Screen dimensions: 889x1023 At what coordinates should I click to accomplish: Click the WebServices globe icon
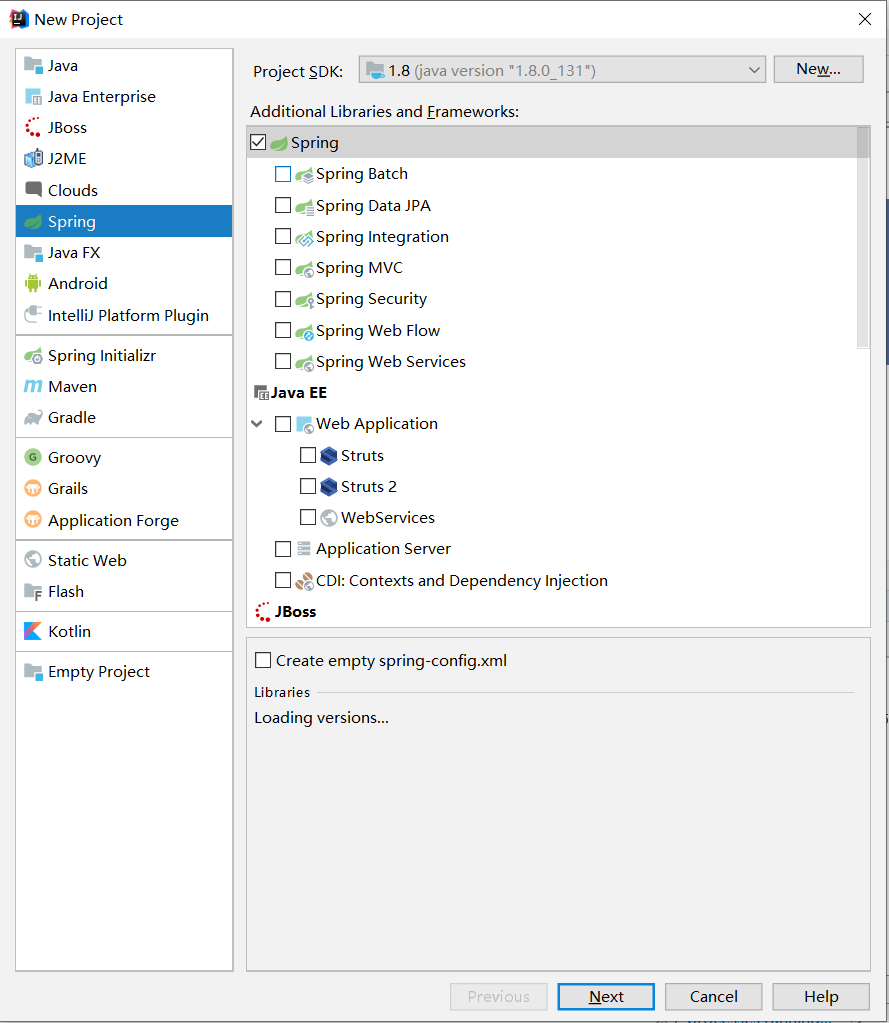coord(329,518)
